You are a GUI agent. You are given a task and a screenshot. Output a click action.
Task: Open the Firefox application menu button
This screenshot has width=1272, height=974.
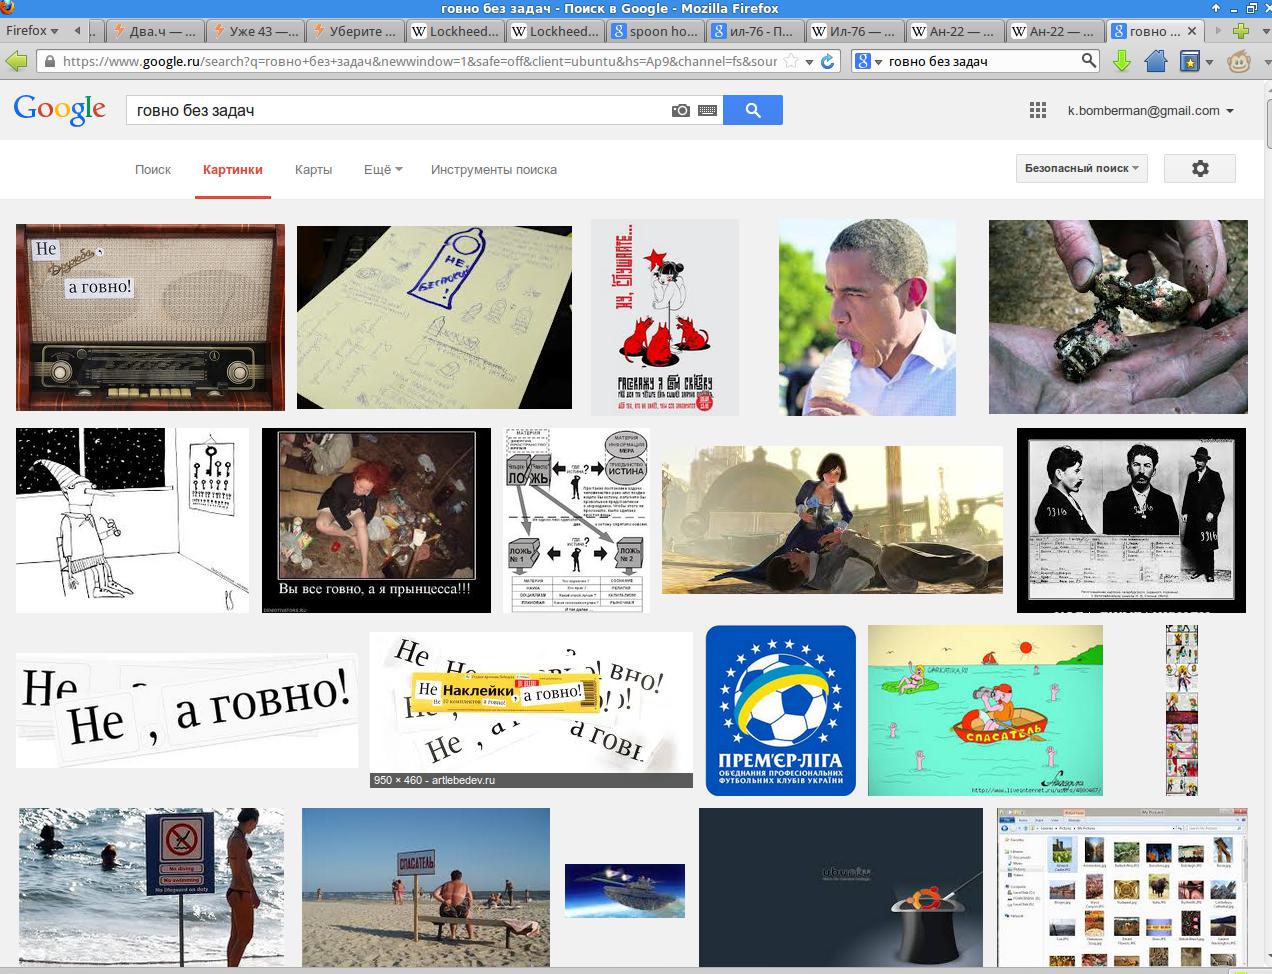(32, 31)
